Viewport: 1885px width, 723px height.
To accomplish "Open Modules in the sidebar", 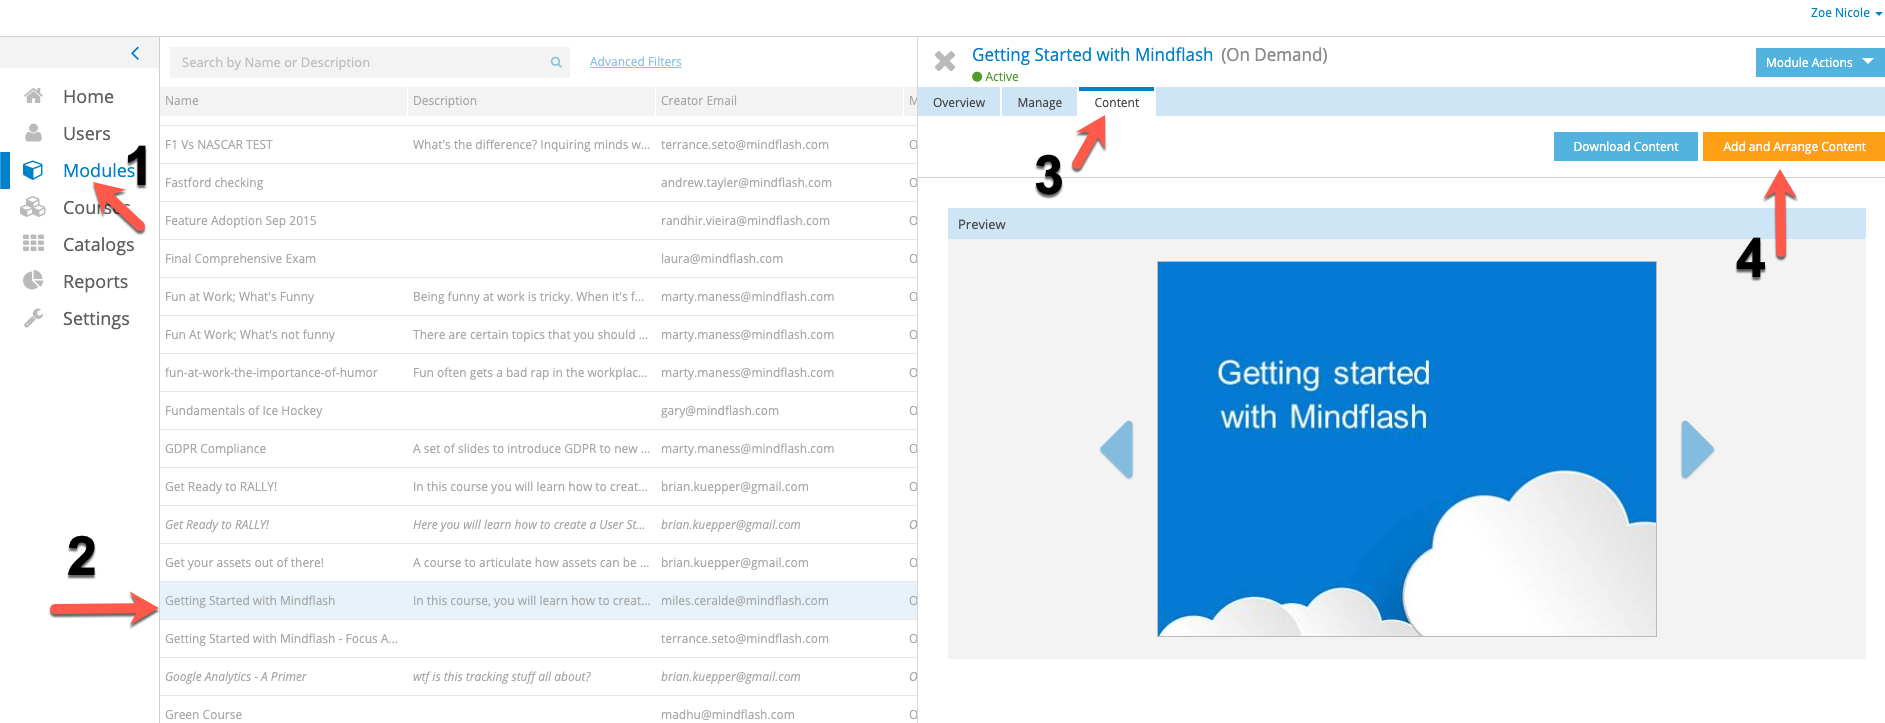I will pos(98,170).
